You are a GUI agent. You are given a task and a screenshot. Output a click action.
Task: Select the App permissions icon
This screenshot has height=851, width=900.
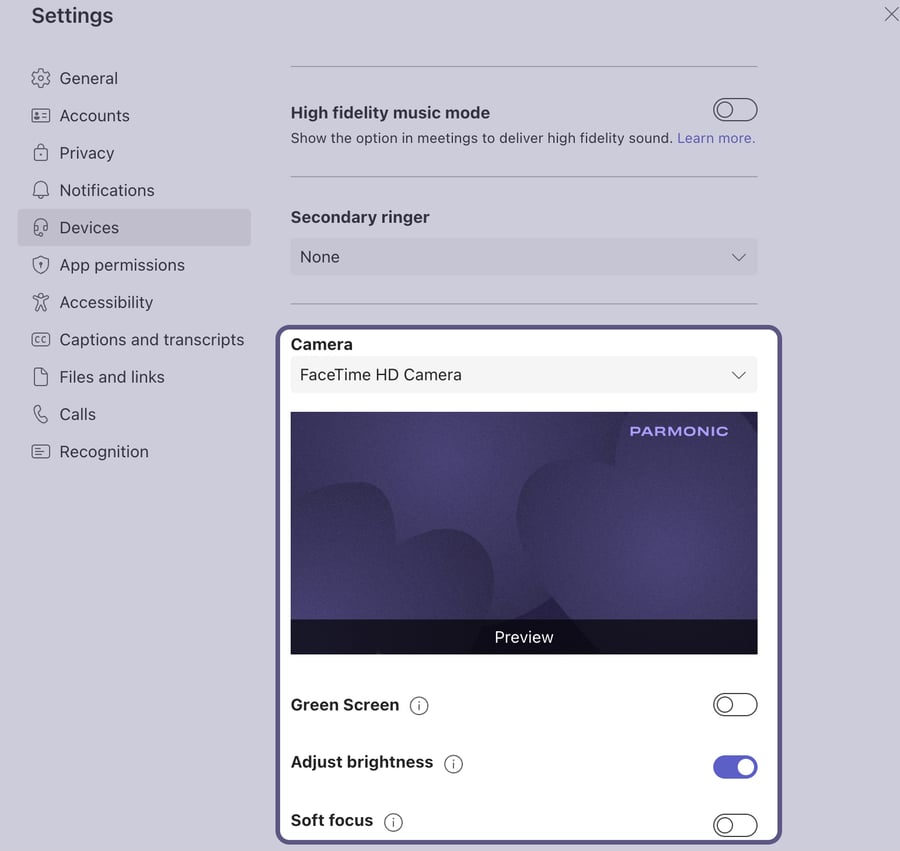click(40, 264)
